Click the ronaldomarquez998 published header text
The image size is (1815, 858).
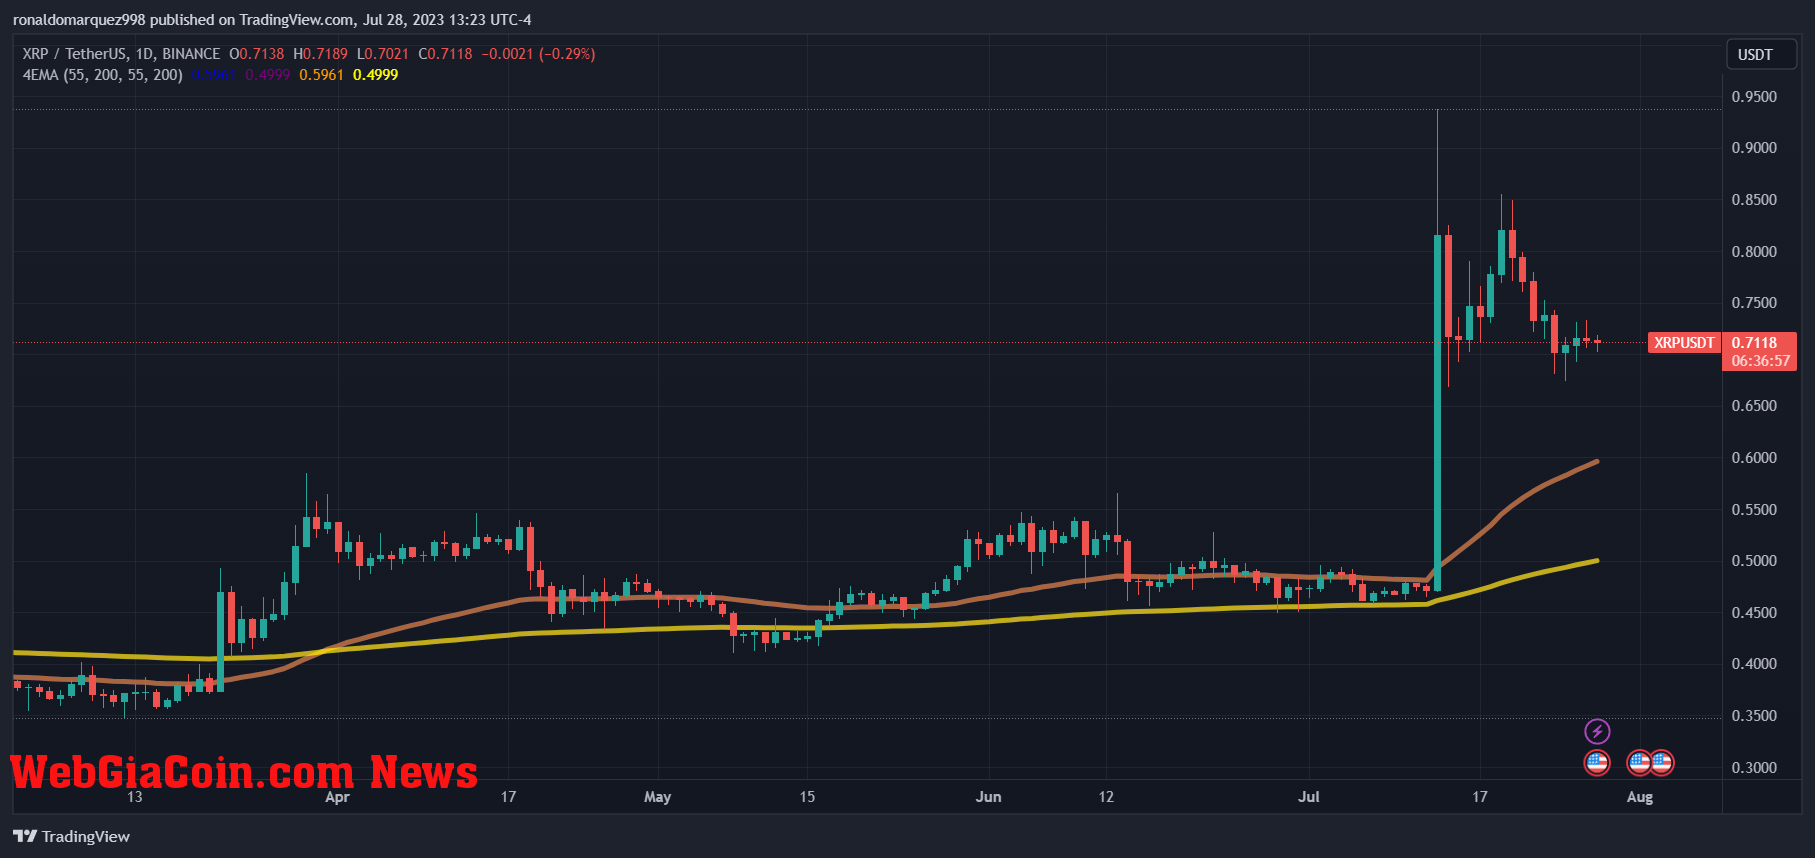[x=272, y=20]
